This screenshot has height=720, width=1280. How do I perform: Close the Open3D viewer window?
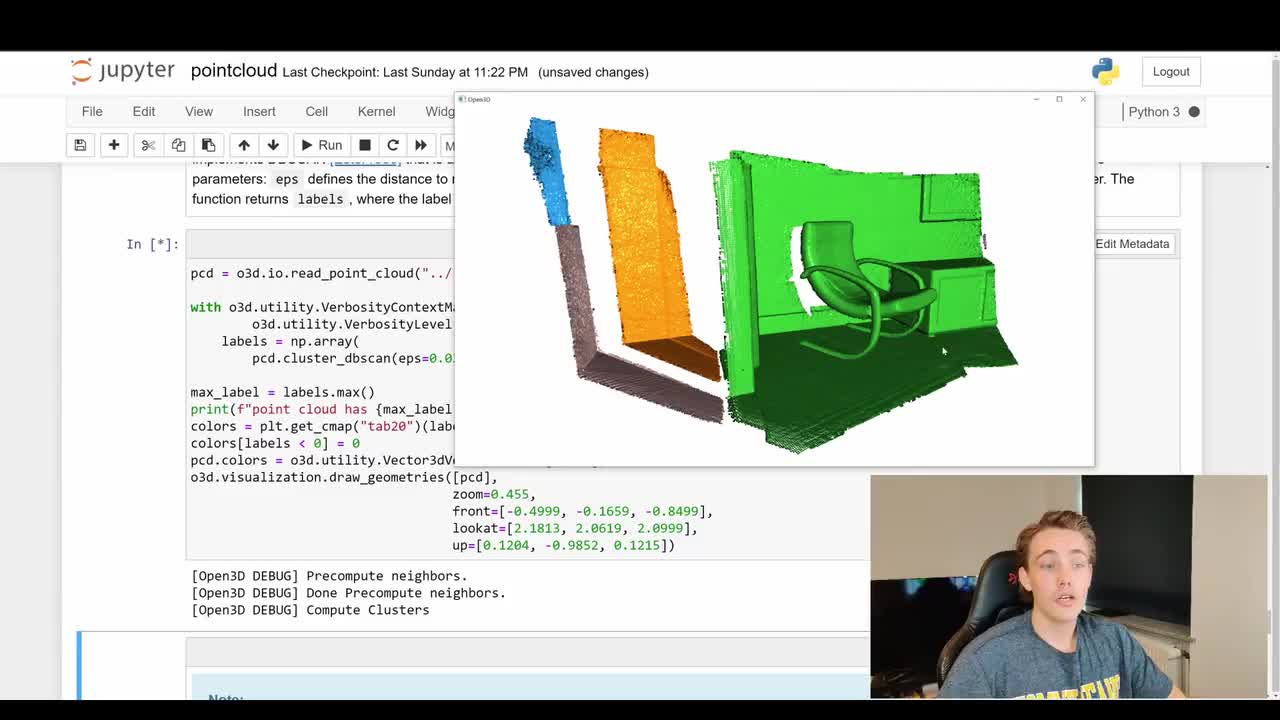coord(1082,99)
